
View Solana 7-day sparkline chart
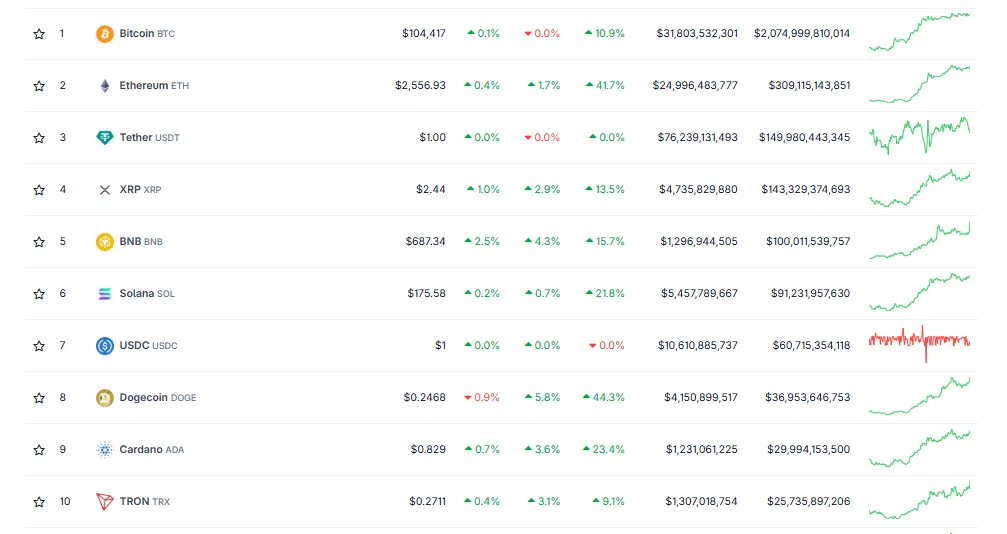coord(920,292)
